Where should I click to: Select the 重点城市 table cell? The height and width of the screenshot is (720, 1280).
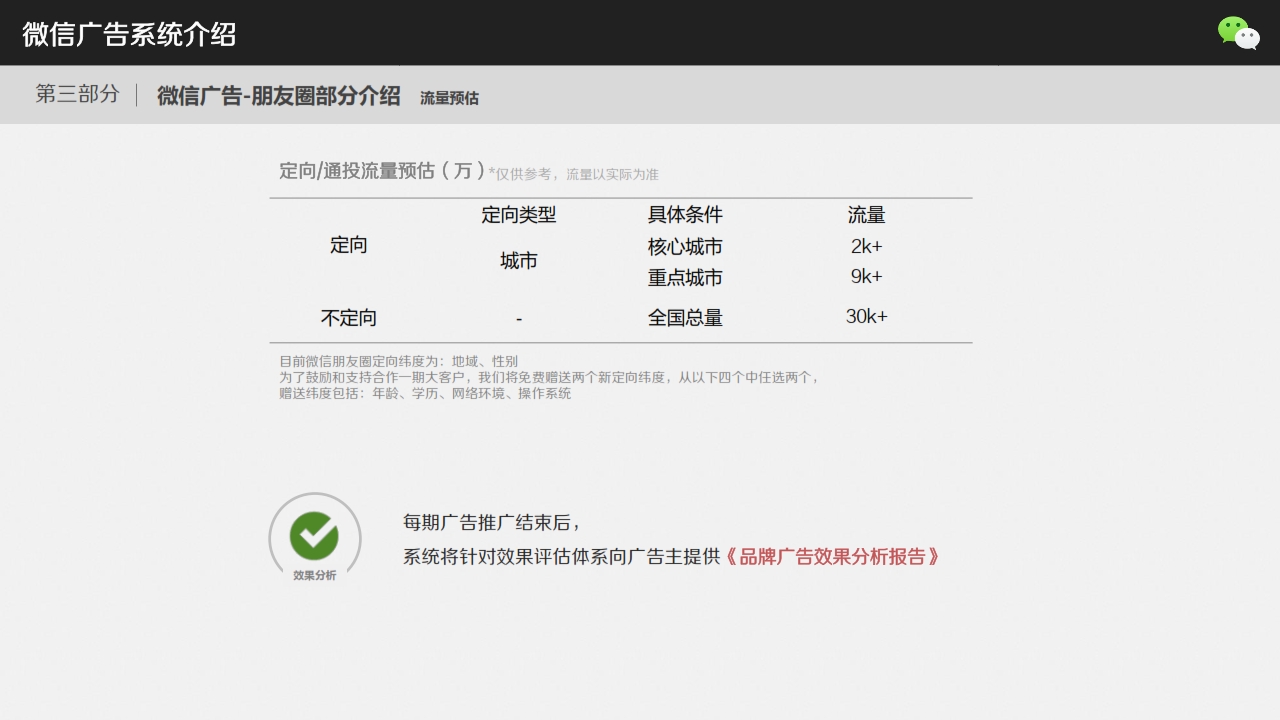pyautogui.click(x=685, y=278)
